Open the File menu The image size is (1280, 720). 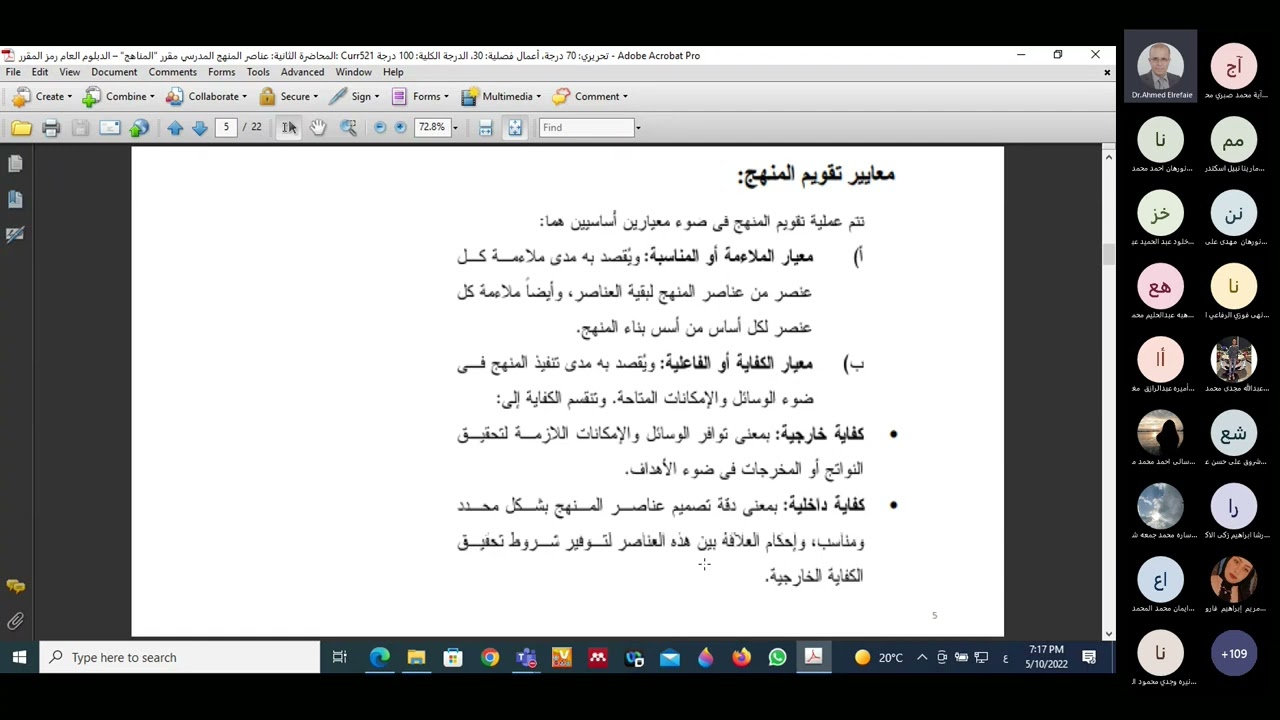(x=13, y=72)
